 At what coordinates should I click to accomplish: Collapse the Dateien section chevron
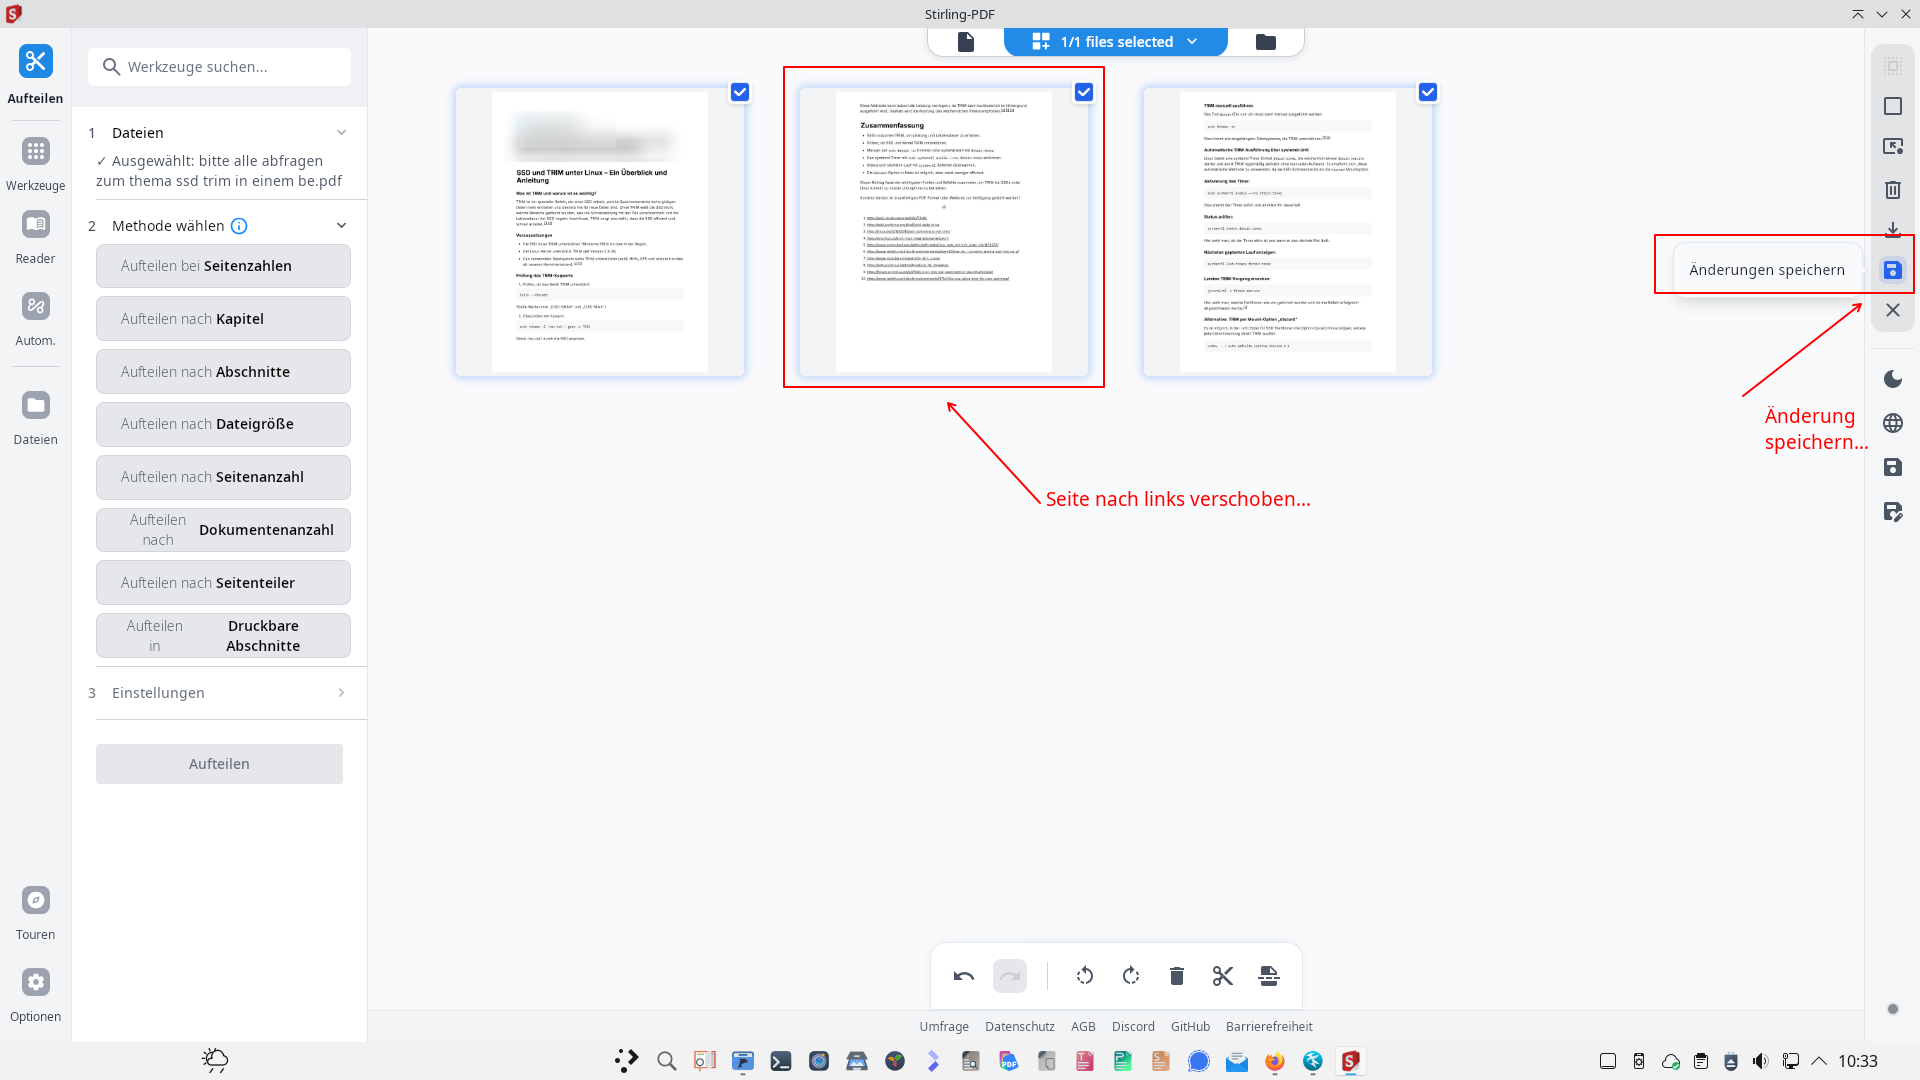pyautogui.click(x=341, y=133)
